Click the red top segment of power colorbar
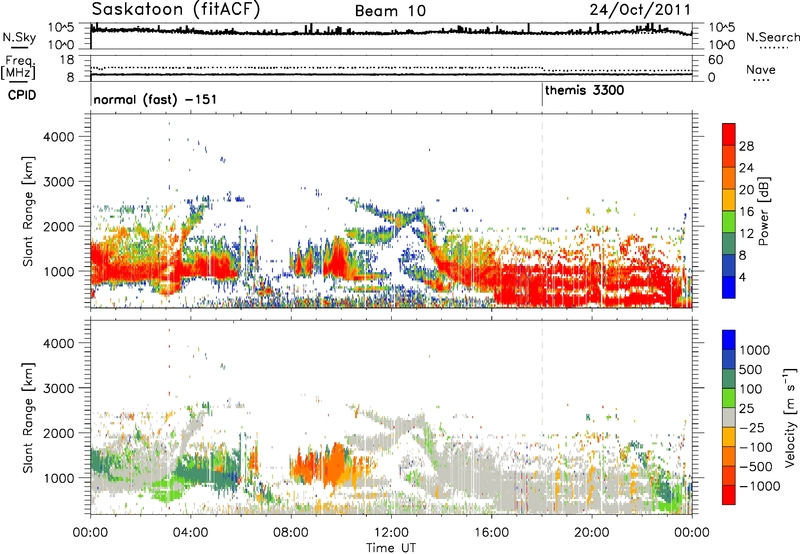Screen dimensions: 800x554 [x=729, y=134]
